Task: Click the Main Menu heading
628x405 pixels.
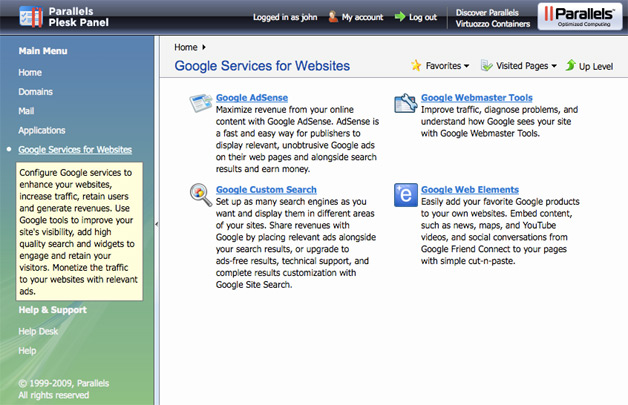Action: [x=43, y=51]
